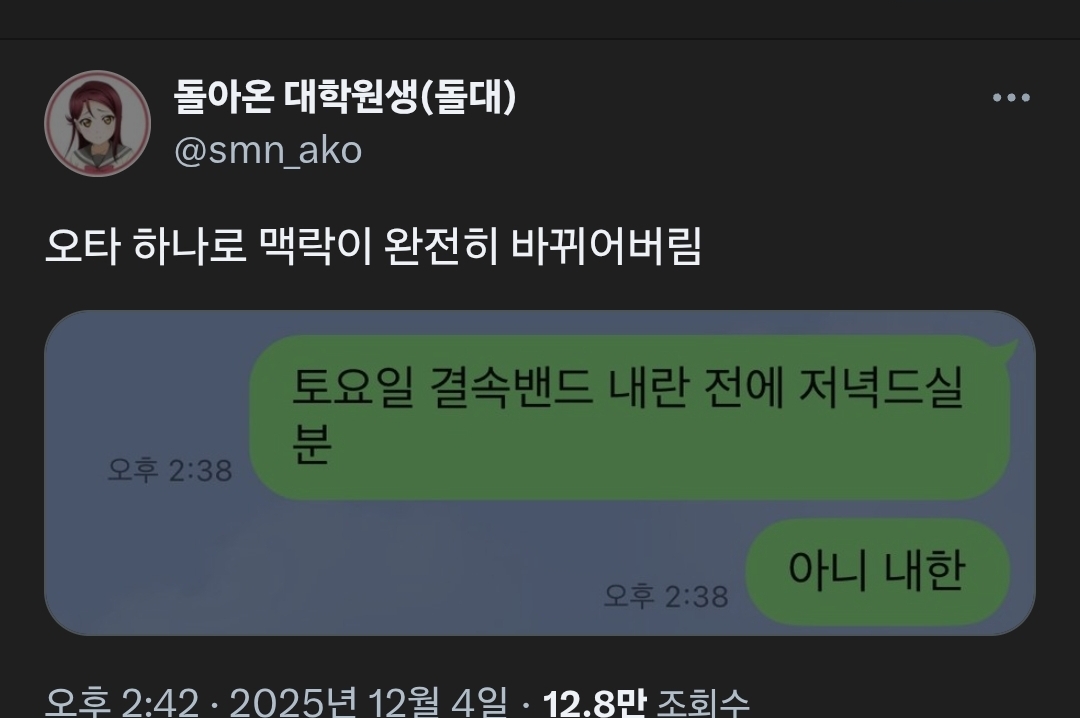Screen dimensions: 1080x718
Task: Click the green chat bubble saying 아니 내한
Action: point(877,571)
